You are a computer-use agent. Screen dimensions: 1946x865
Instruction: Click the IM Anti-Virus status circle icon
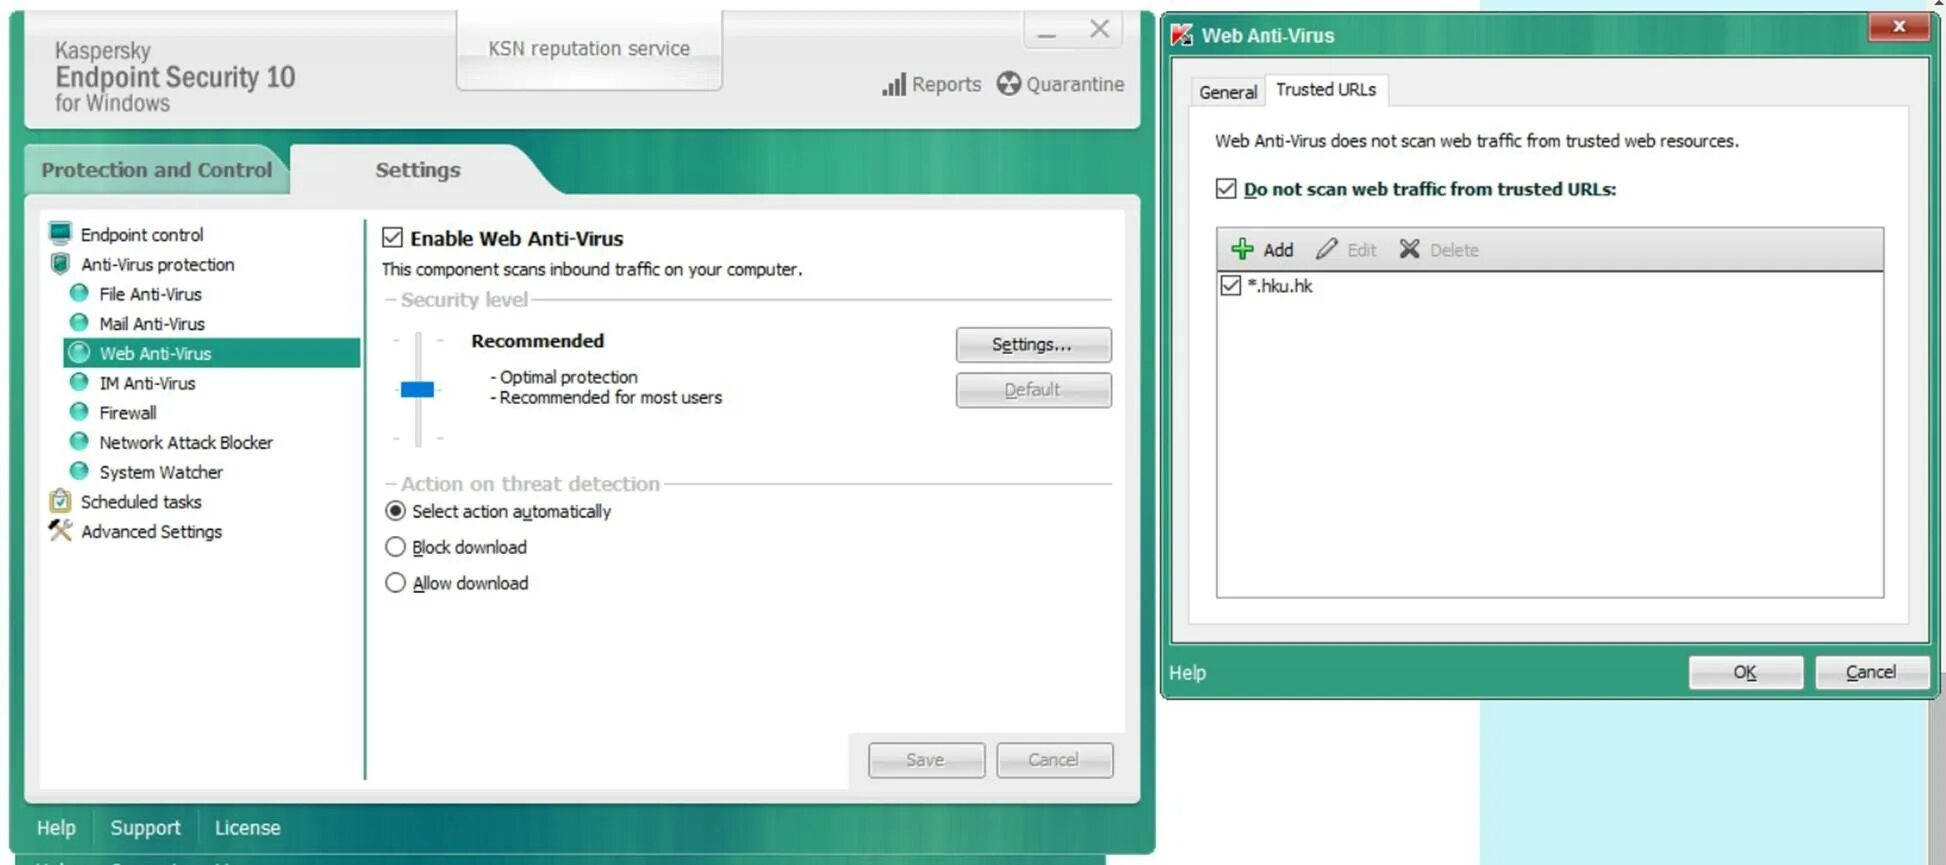[79, 382]
